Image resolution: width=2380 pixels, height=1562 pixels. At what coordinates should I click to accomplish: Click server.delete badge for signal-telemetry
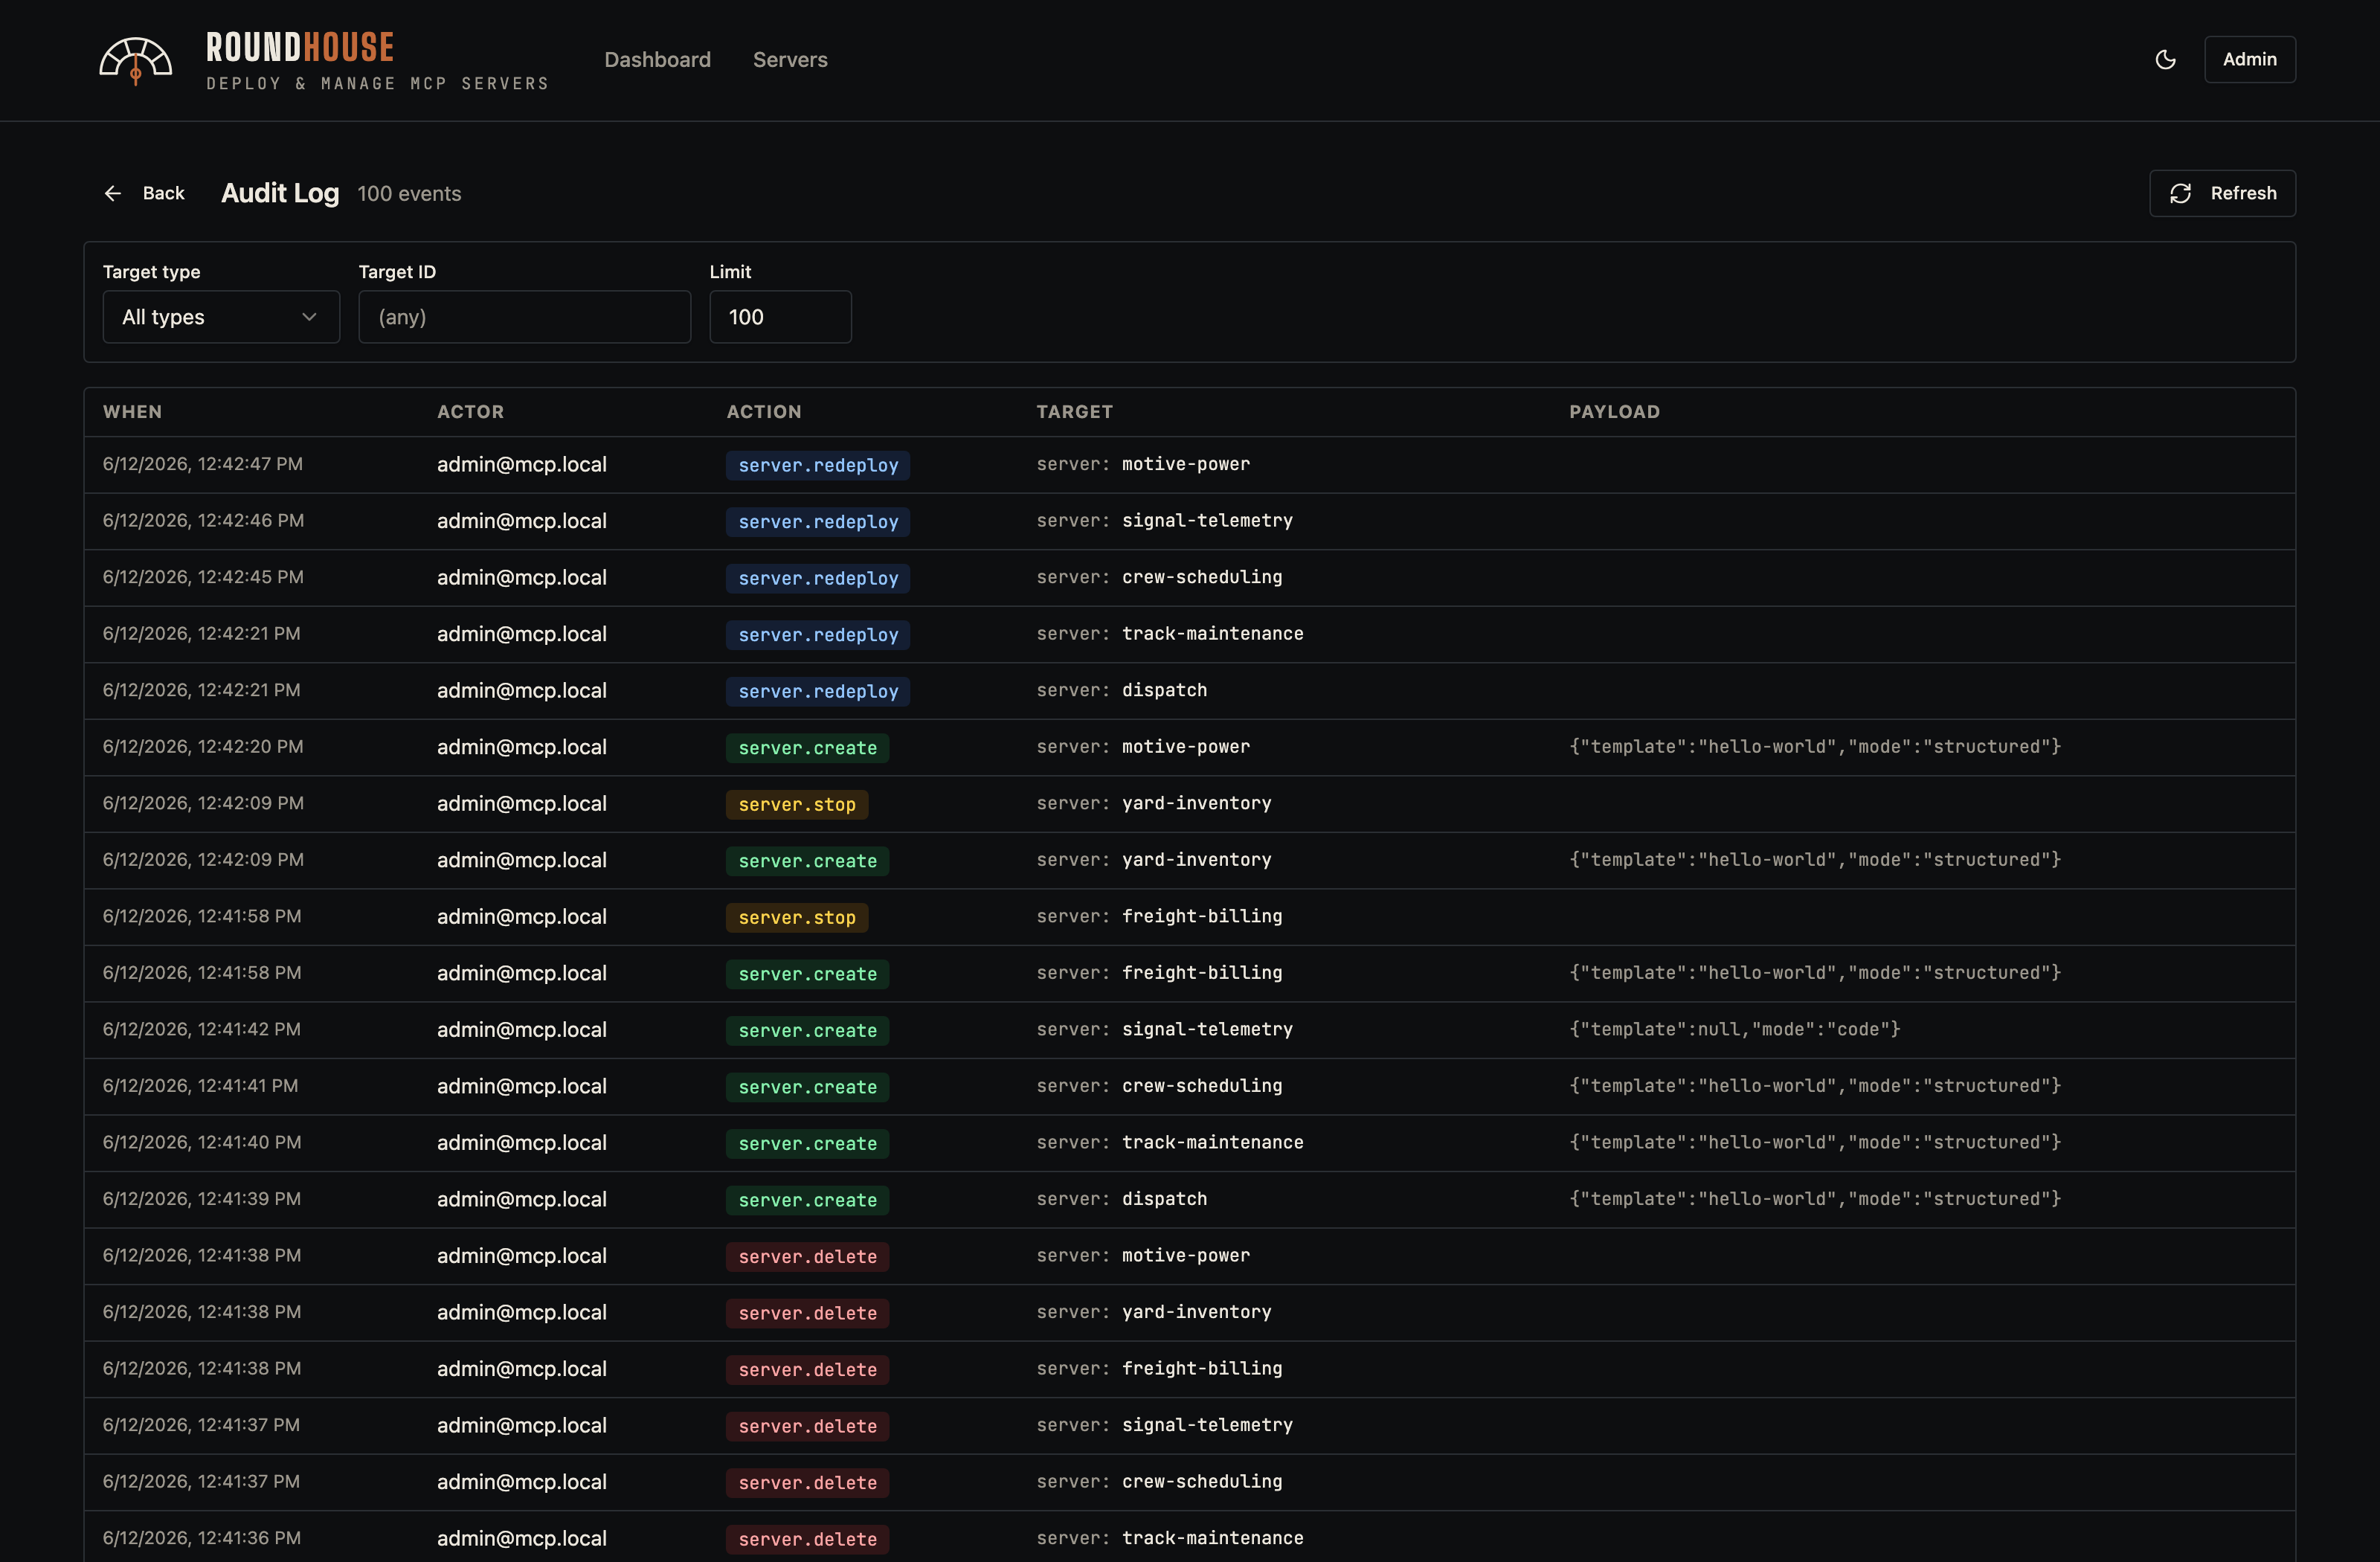pos(807,1426)
